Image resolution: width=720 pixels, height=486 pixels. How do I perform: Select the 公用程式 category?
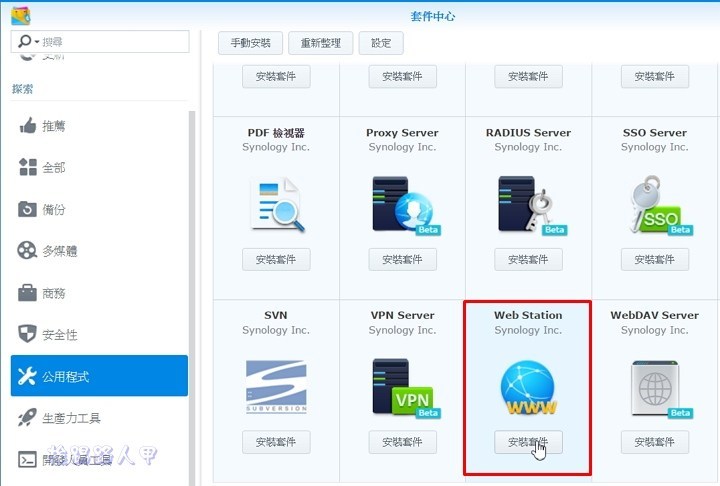pos(99,376)
